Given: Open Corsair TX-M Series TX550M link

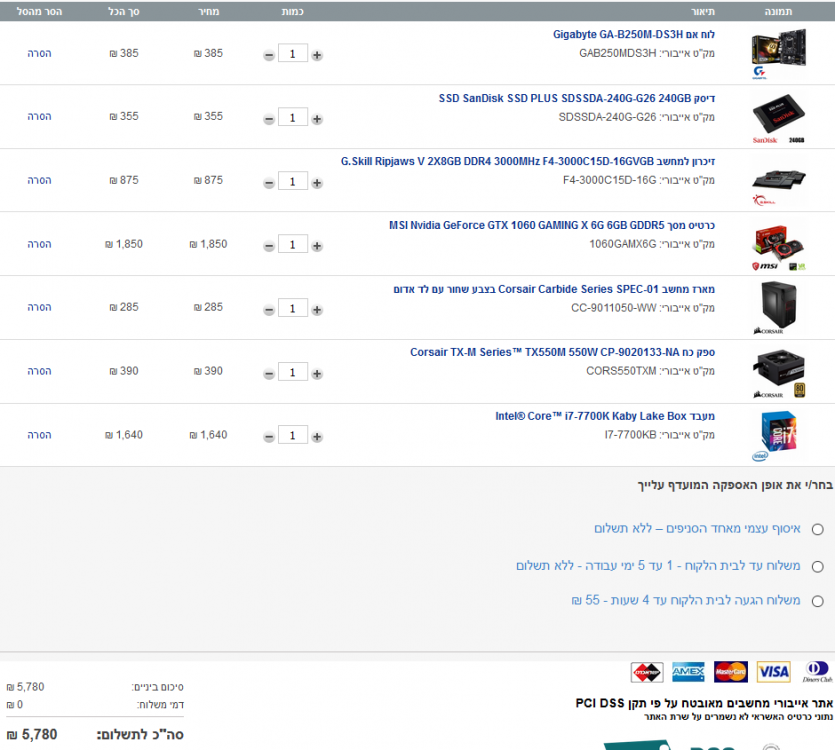Looking at the screenshot, I should tap(562, 352).
